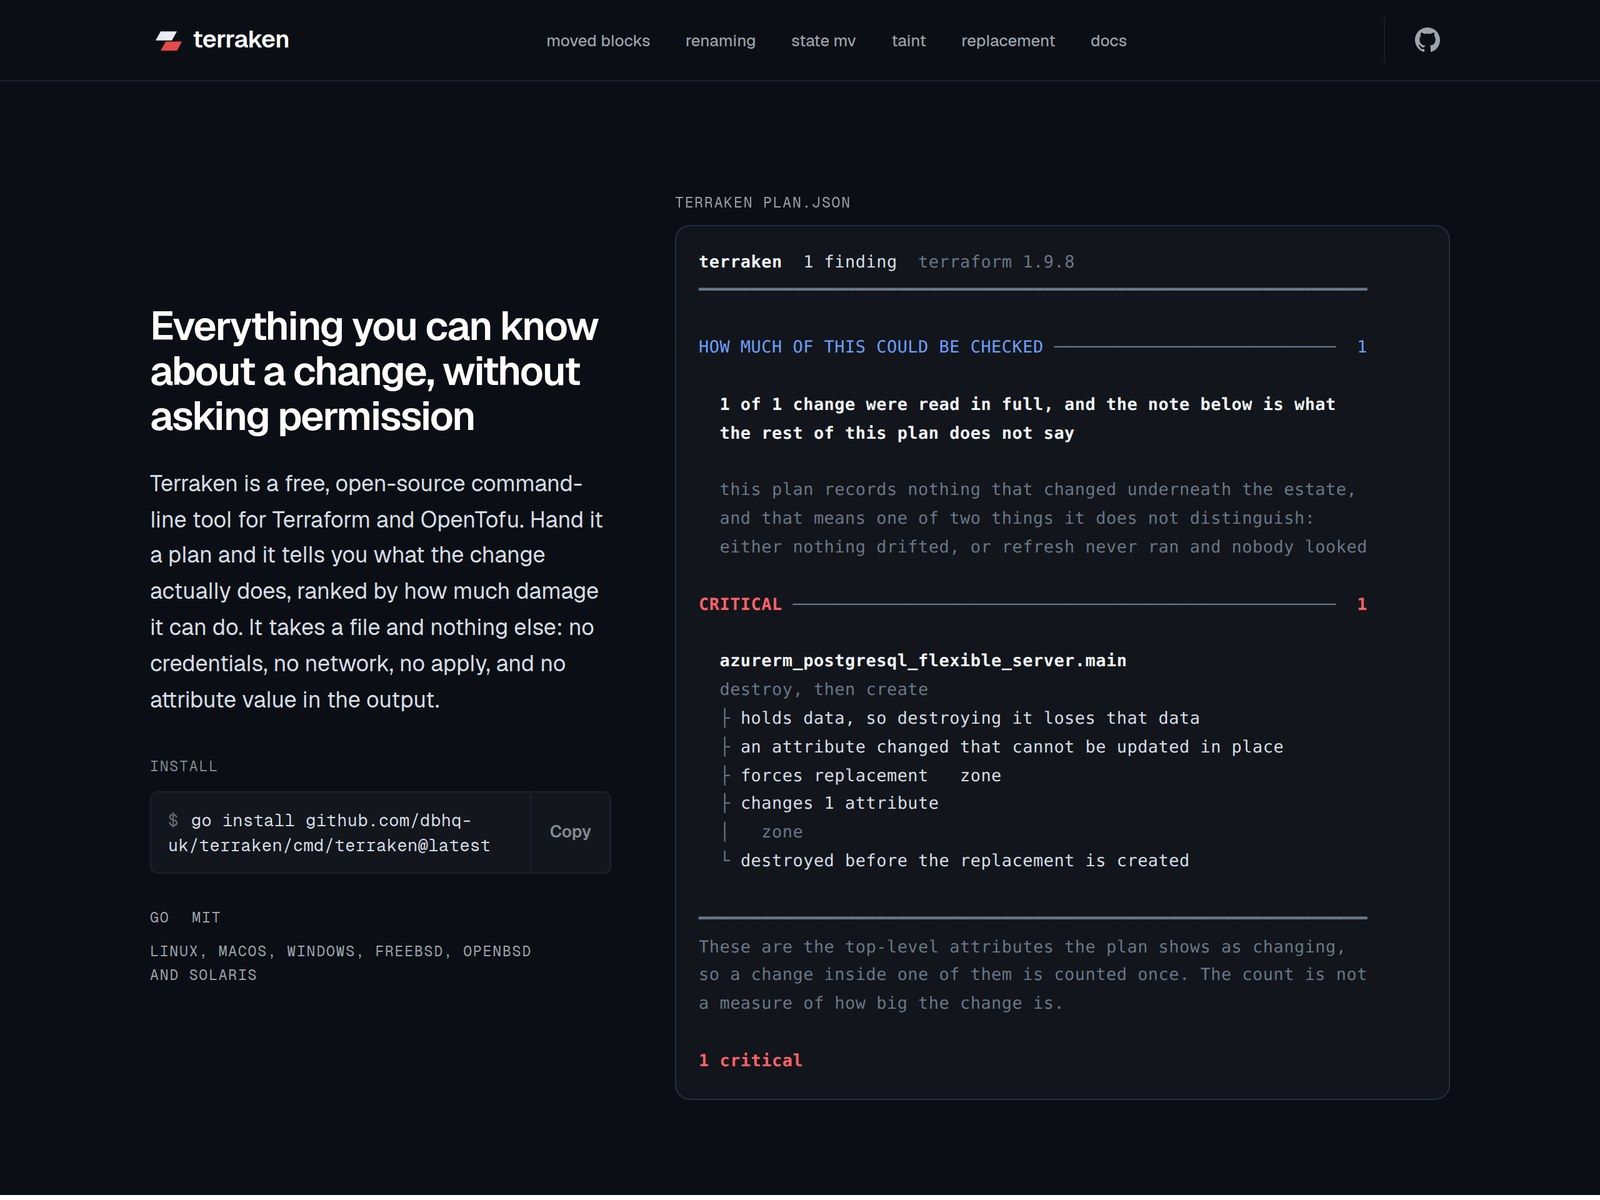Select state mv in navigation
The image size is (1600, 1200).
pyautogui.click(x=823, y=41)
